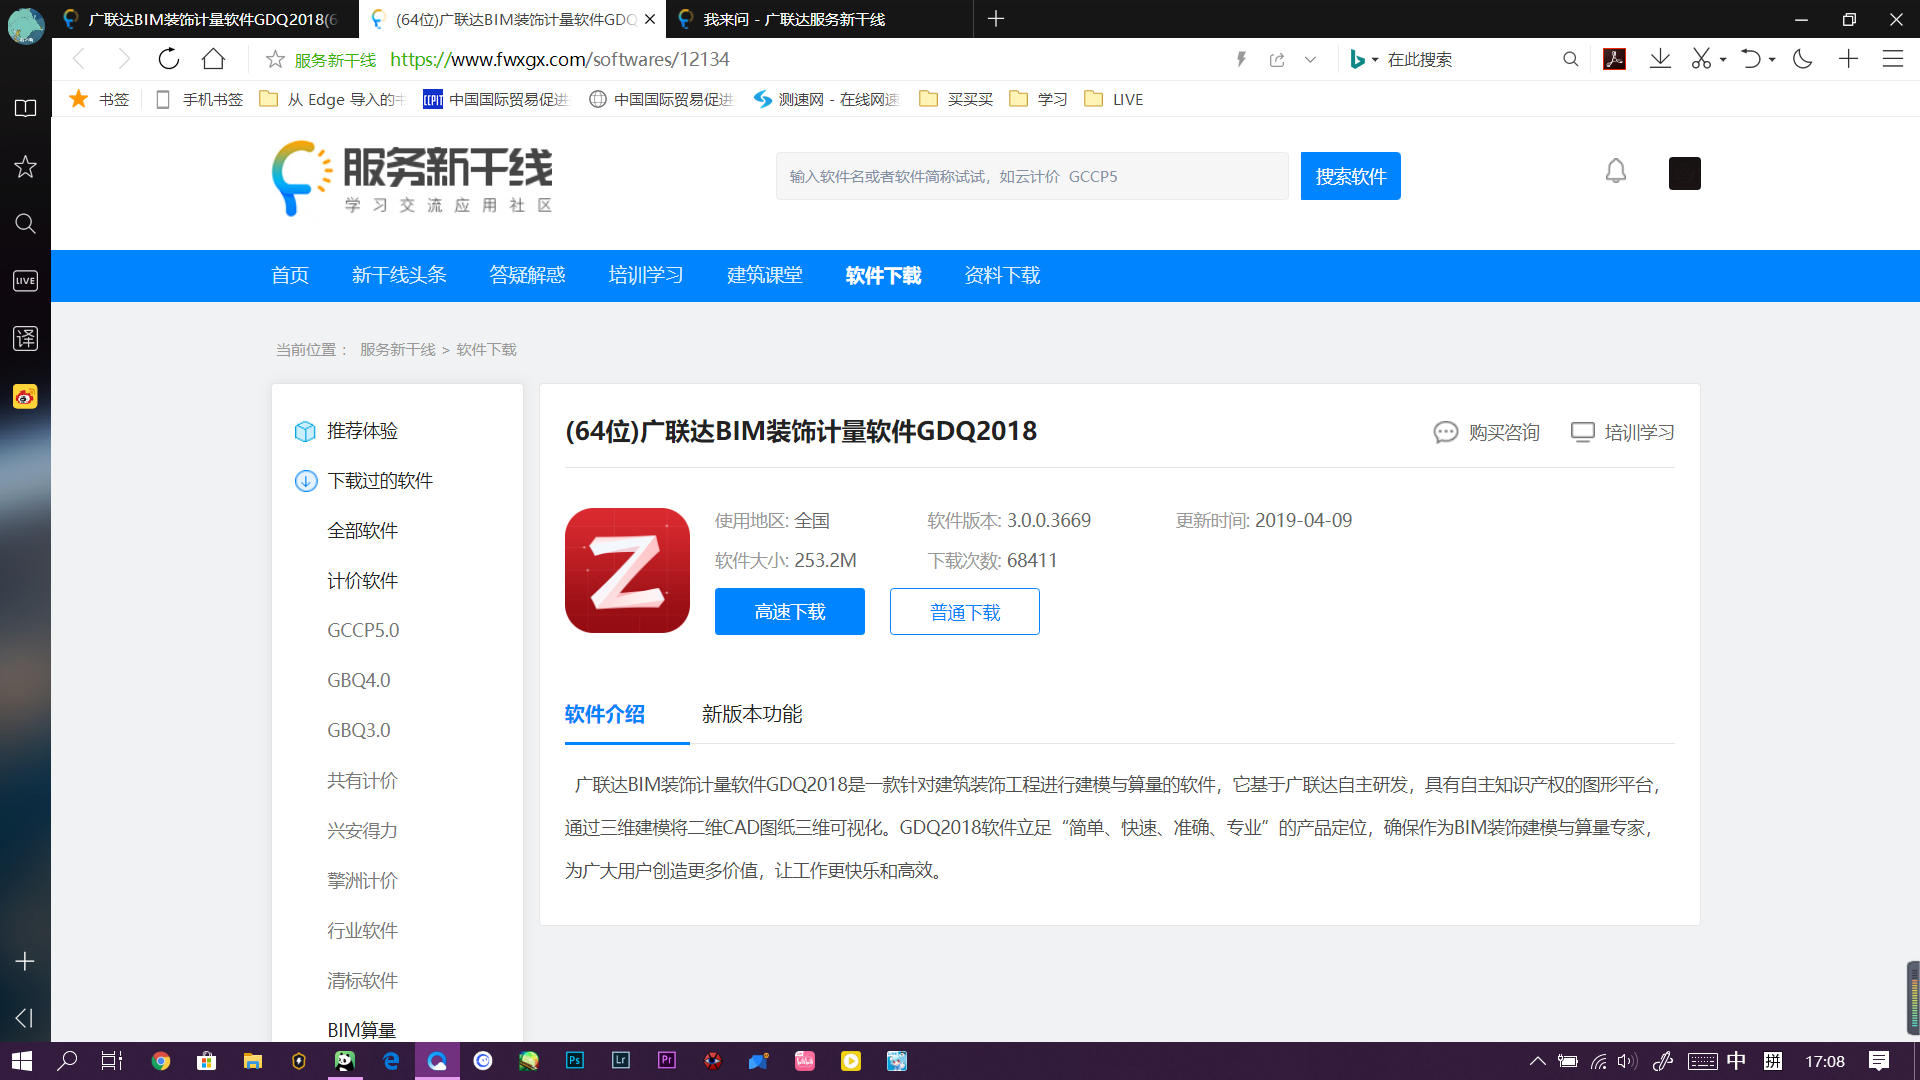
Task: Open new tab with the plus button
Action: coord(996,19)
